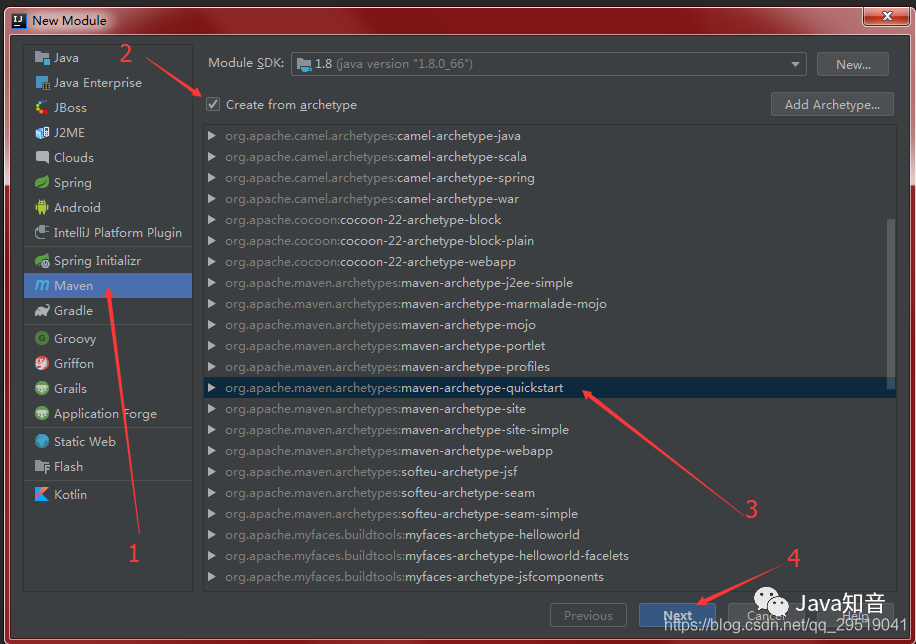Select the Flash icon
This screenshot has width=916, height=644.
(42, 466)
